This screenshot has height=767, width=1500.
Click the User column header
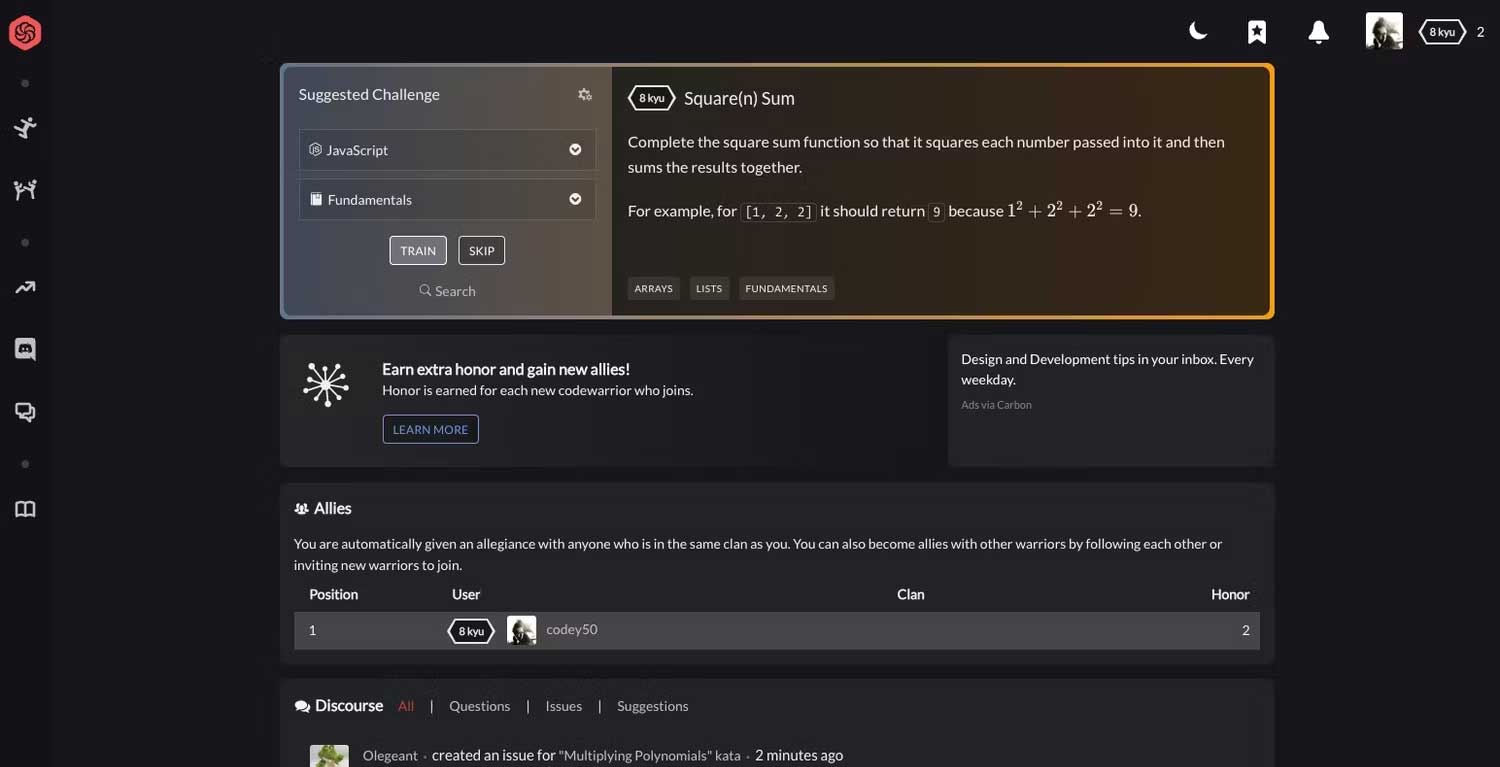[466, 594]
